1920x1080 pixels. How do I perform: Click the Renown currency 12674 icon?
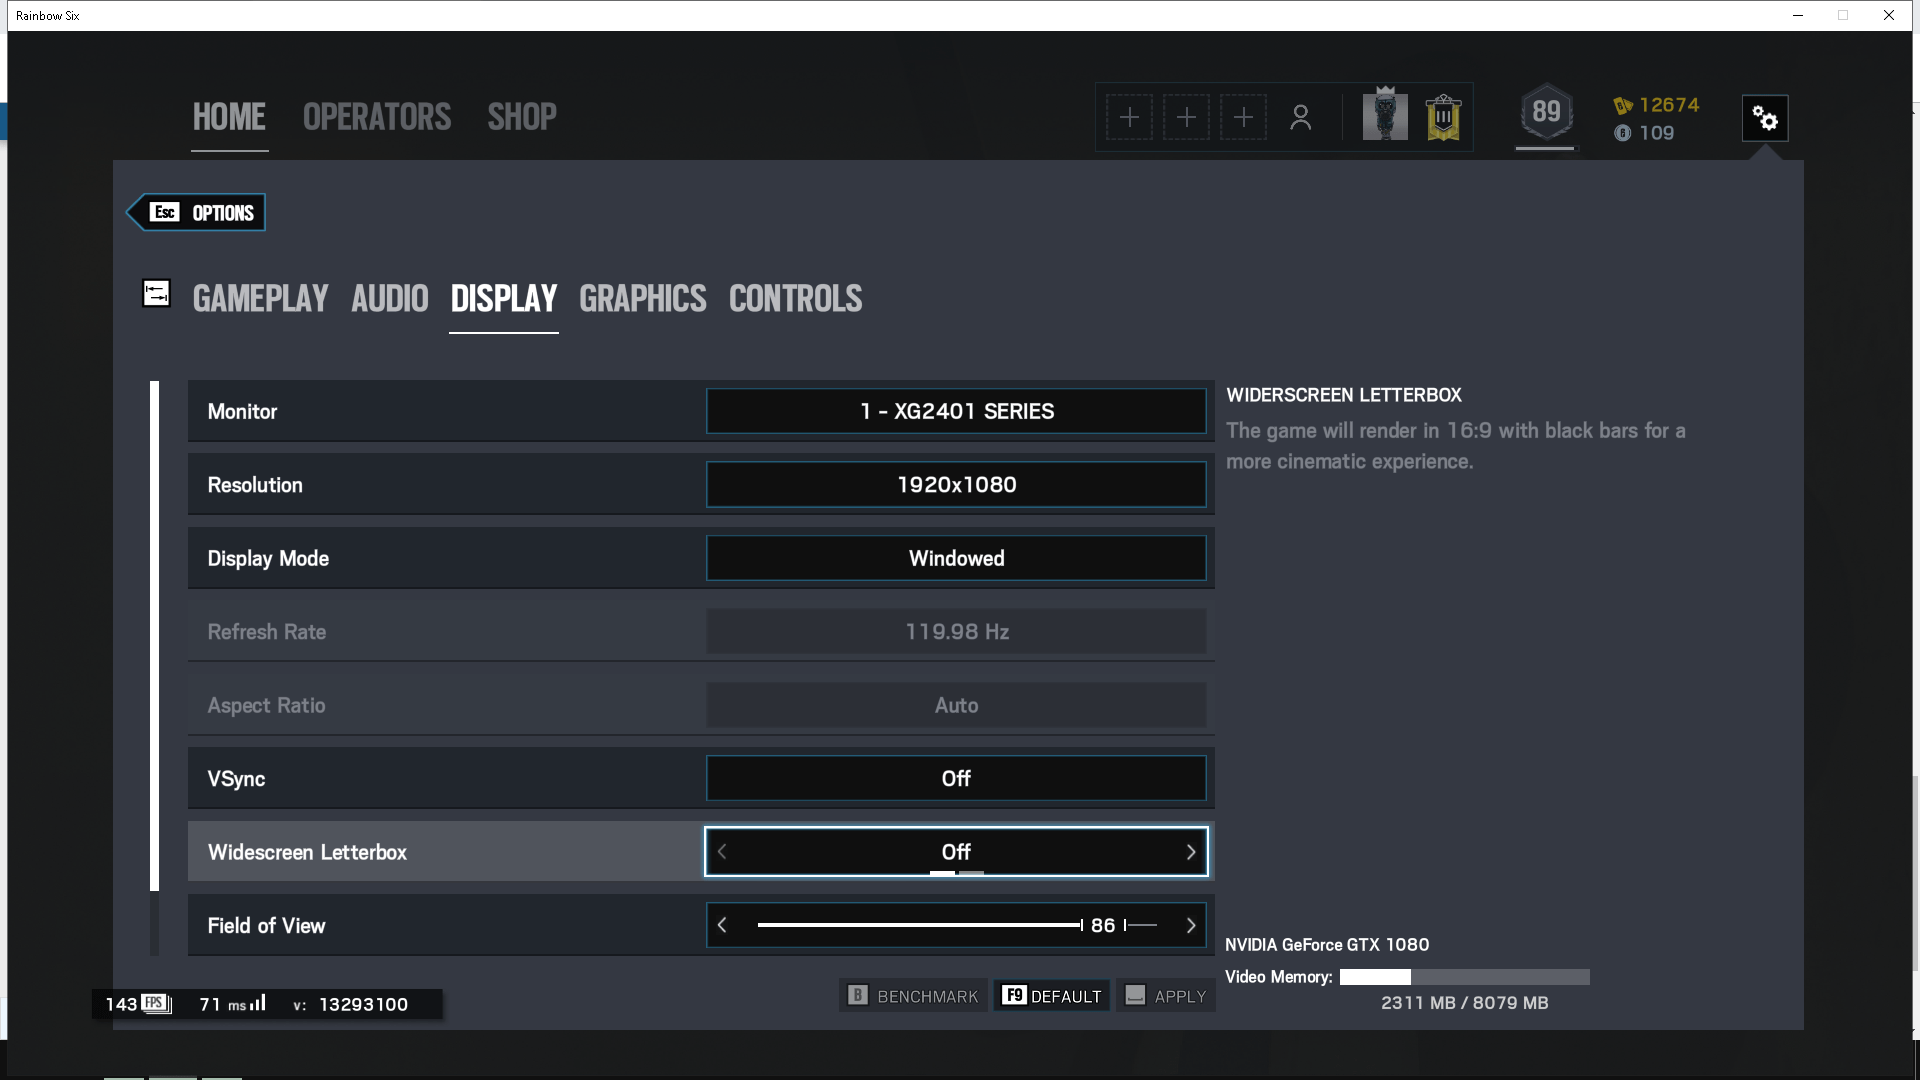(1623, 106)
